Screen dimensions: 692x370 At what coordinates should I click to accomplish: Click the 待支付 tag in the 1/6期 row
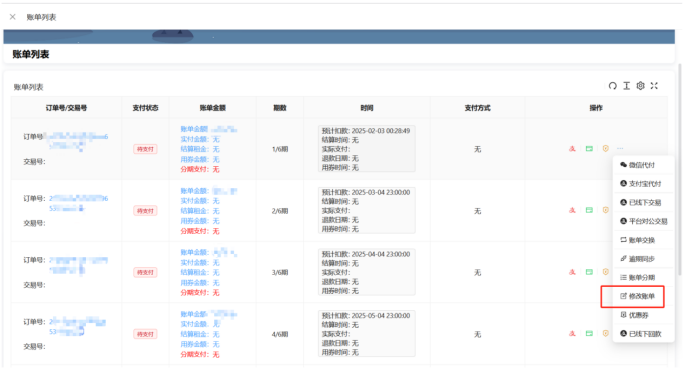[145, 149]
